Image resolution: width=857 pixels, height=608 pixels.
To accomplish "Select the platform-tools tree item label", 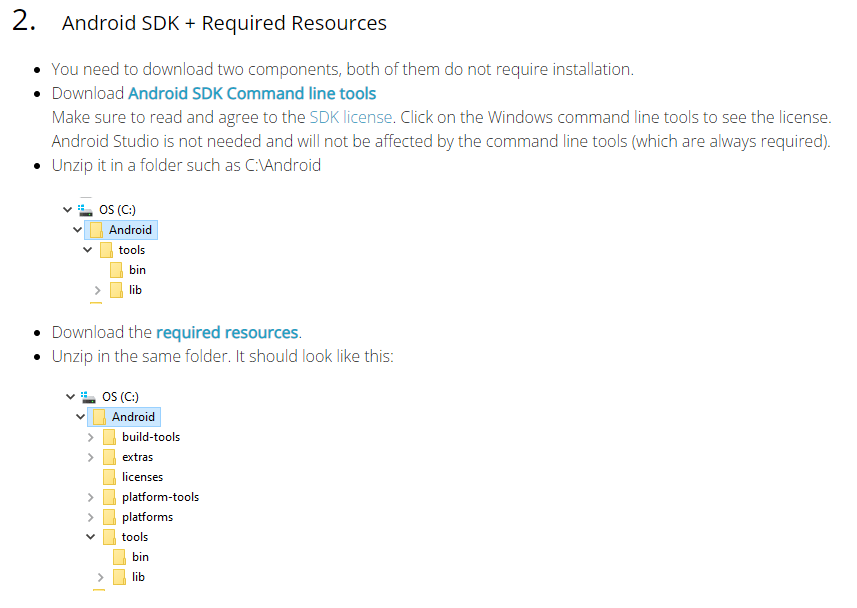I will pyautogui.click(x=160, y=497).
